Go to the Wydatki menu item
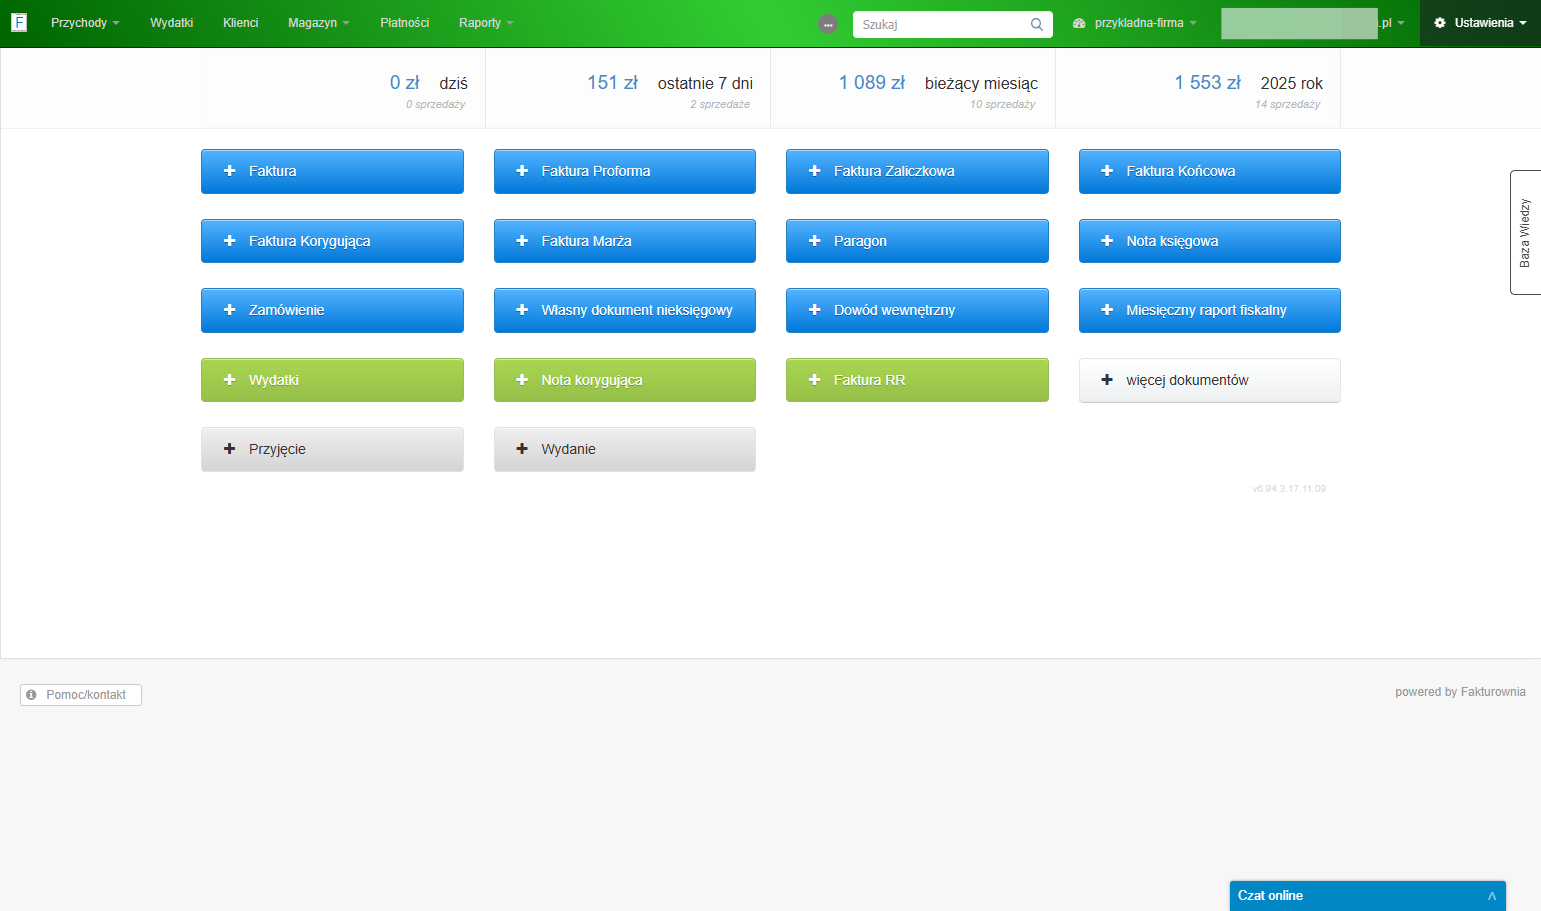Screen dimensions: 1541x911 coord(171,23)
